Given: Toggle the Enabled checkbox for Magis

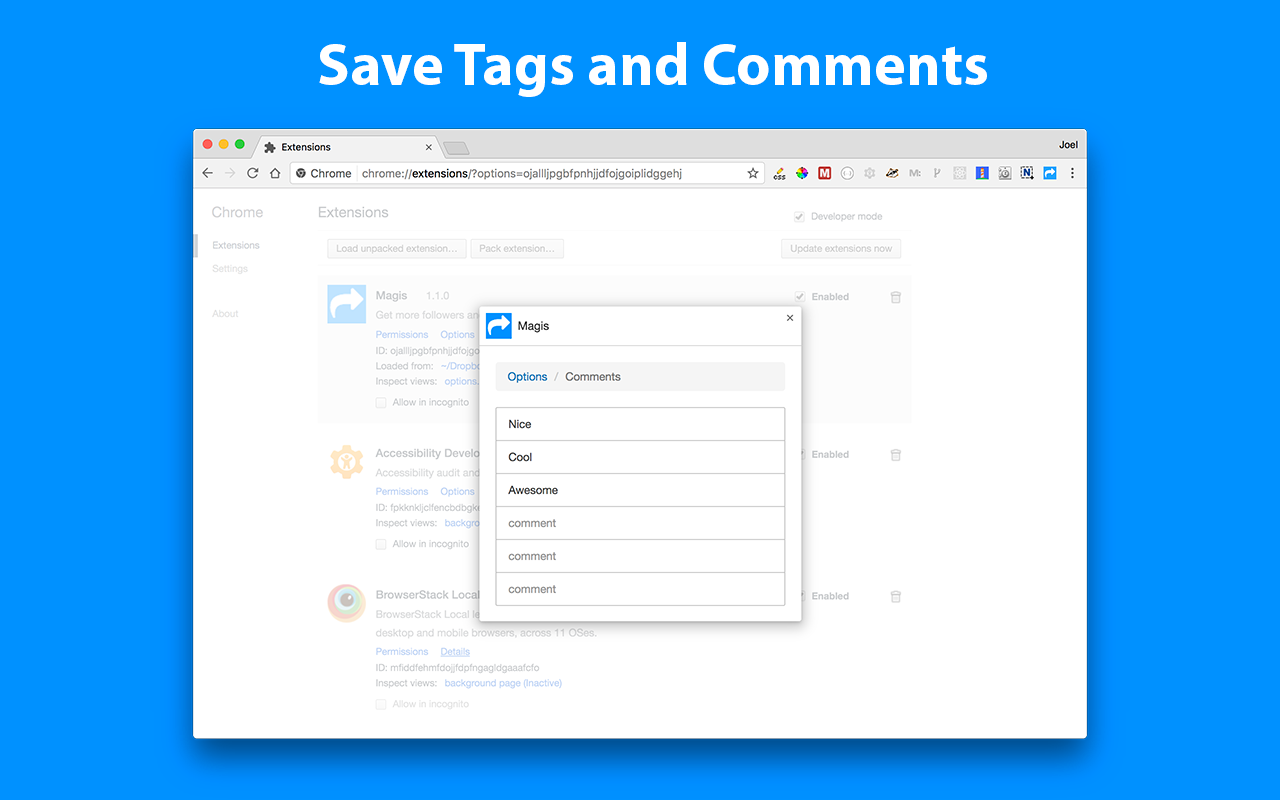Looking at the screenshot, I should tap(799, 297).
